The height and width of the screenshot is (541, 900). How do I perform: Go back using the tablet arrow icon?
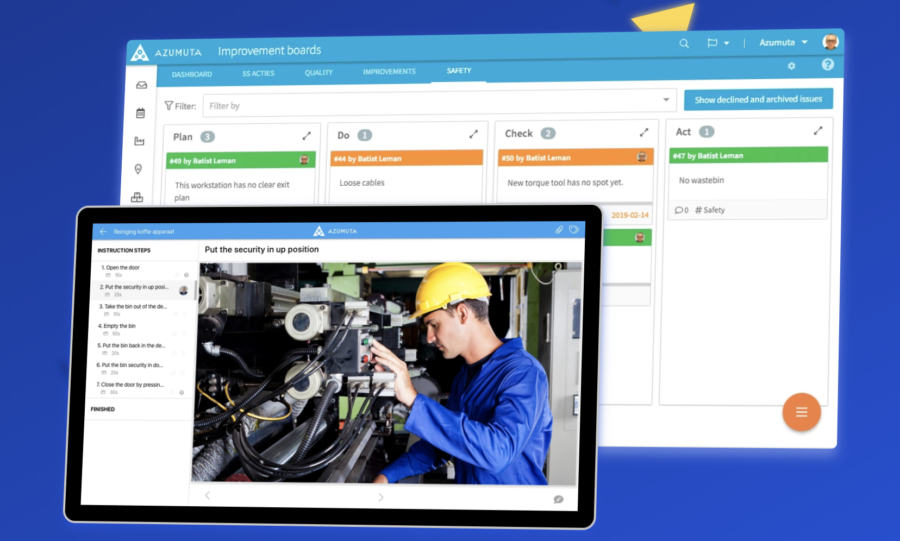coord(102,231)
